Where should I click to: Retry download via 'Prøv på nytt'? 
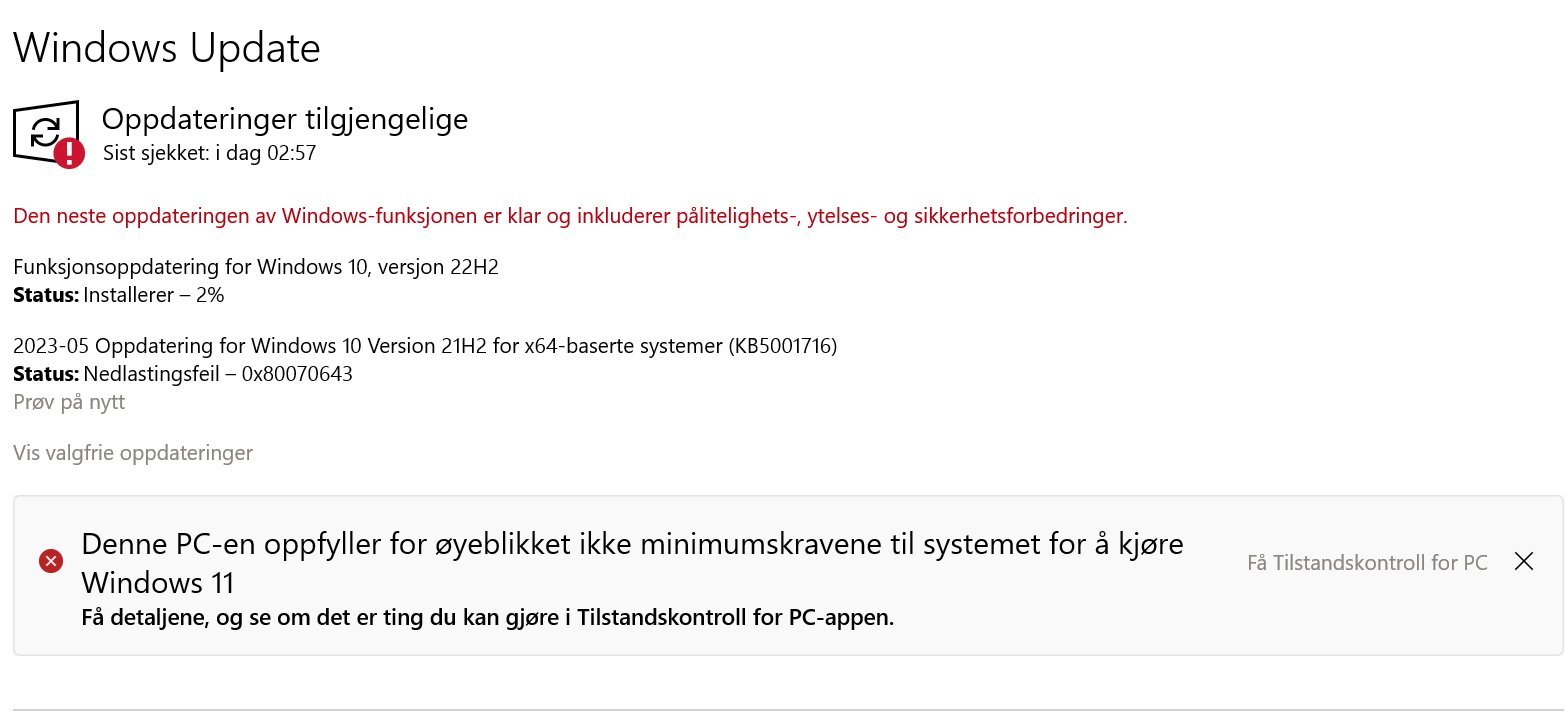point(69,402)
